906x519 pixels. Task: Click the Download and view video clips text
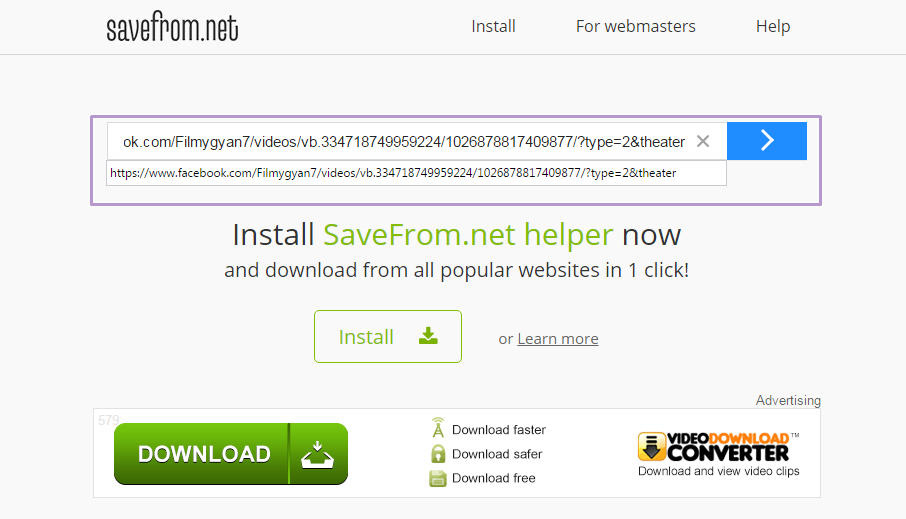pyautogui.click(x=719, y=471)
